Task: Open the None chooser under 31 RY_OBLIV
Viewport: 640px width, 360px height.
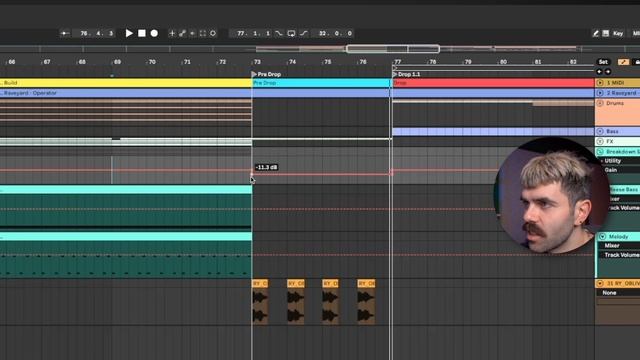Action: pos(618,293)
